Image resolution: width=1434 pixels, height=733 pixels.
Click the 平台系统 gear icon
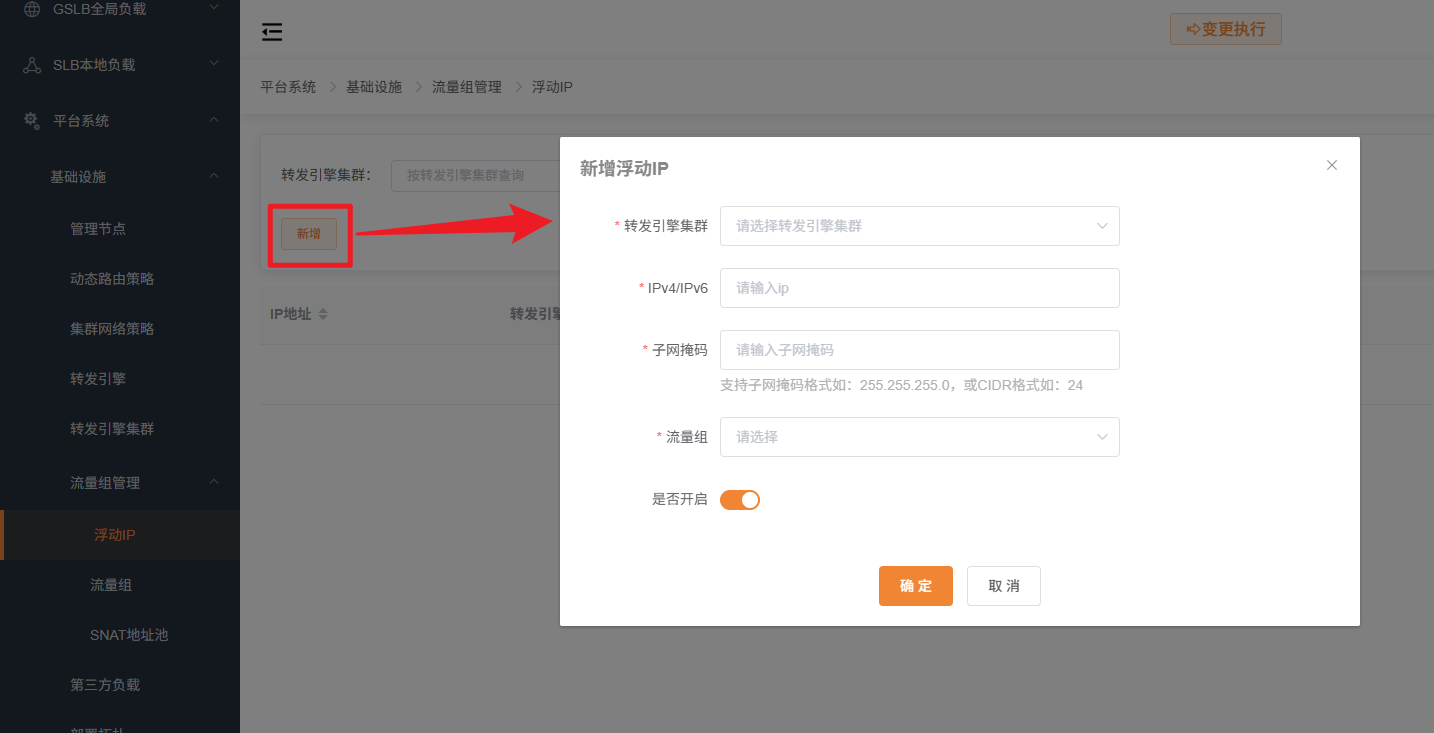tap(32, 121)
